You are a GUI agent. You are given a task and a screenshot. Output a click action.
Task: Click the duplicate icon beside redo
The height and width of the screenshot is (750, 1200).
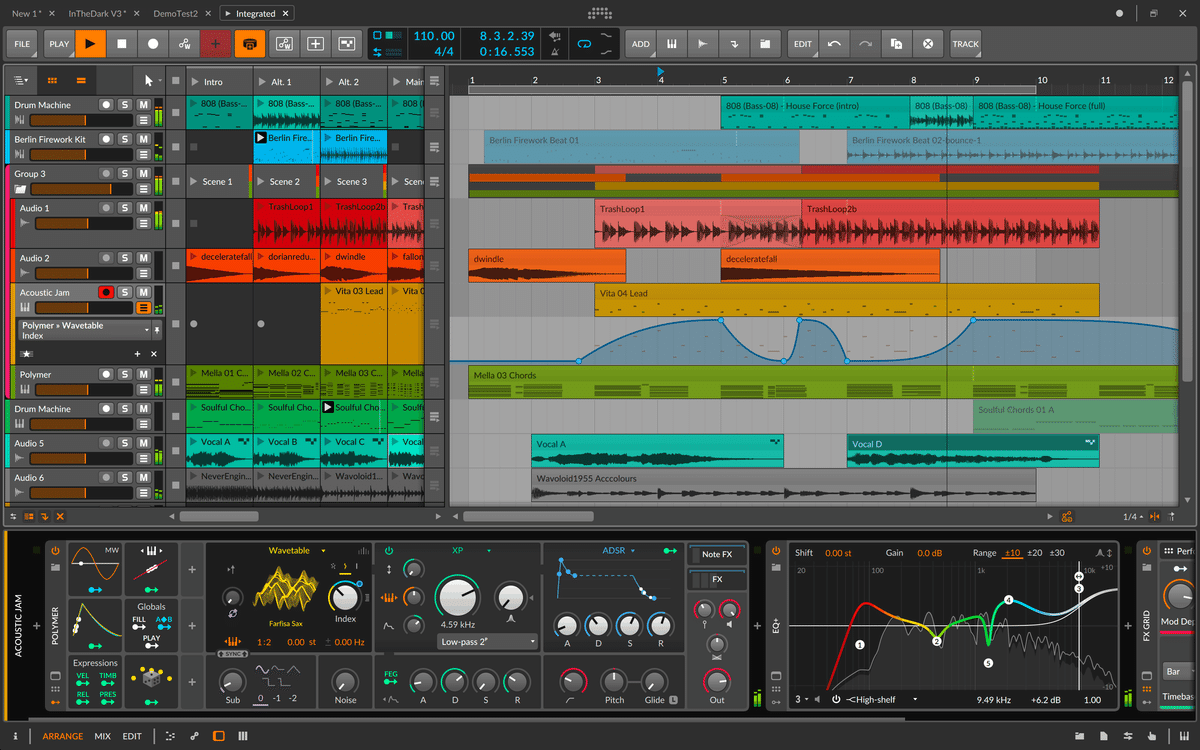pyautogui.click(x=897, y=44)
